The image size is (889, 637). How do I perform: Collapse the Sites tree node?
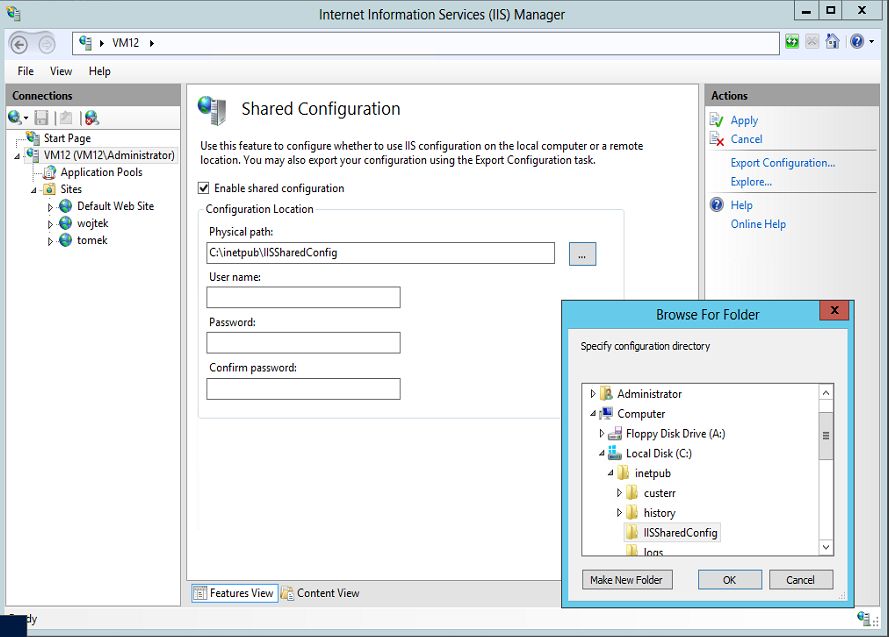34,190
